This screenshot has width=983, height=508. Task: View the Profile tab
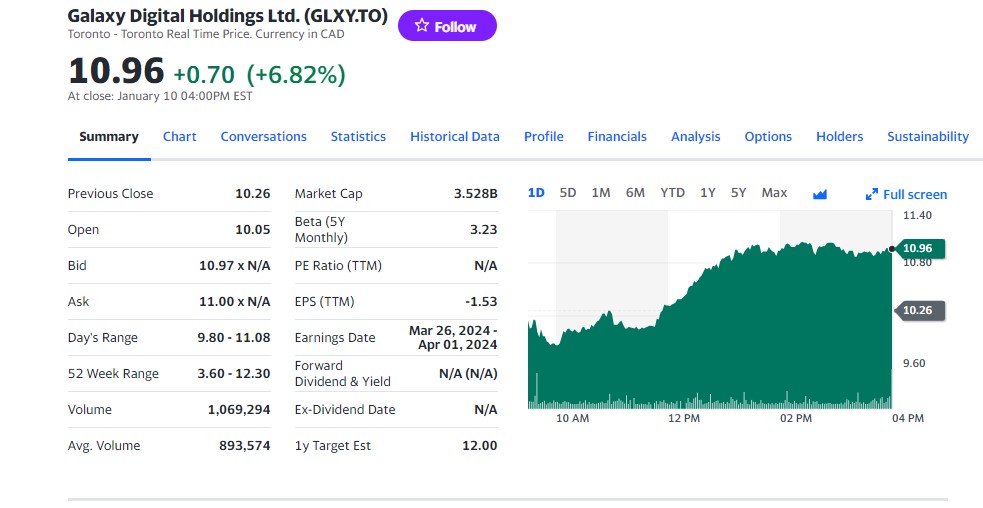click(544, 137)
